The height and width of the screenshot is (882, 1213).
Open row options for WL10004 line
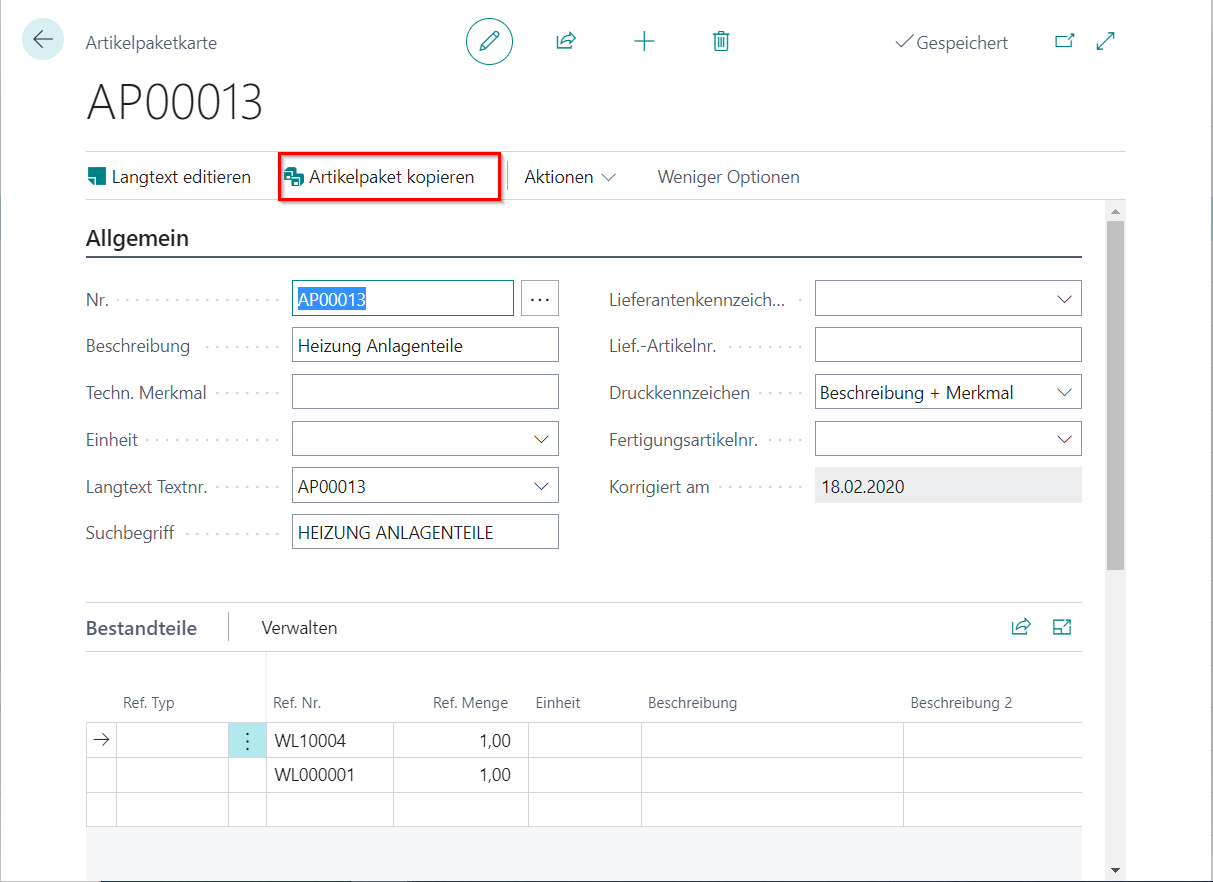[247, 741]
